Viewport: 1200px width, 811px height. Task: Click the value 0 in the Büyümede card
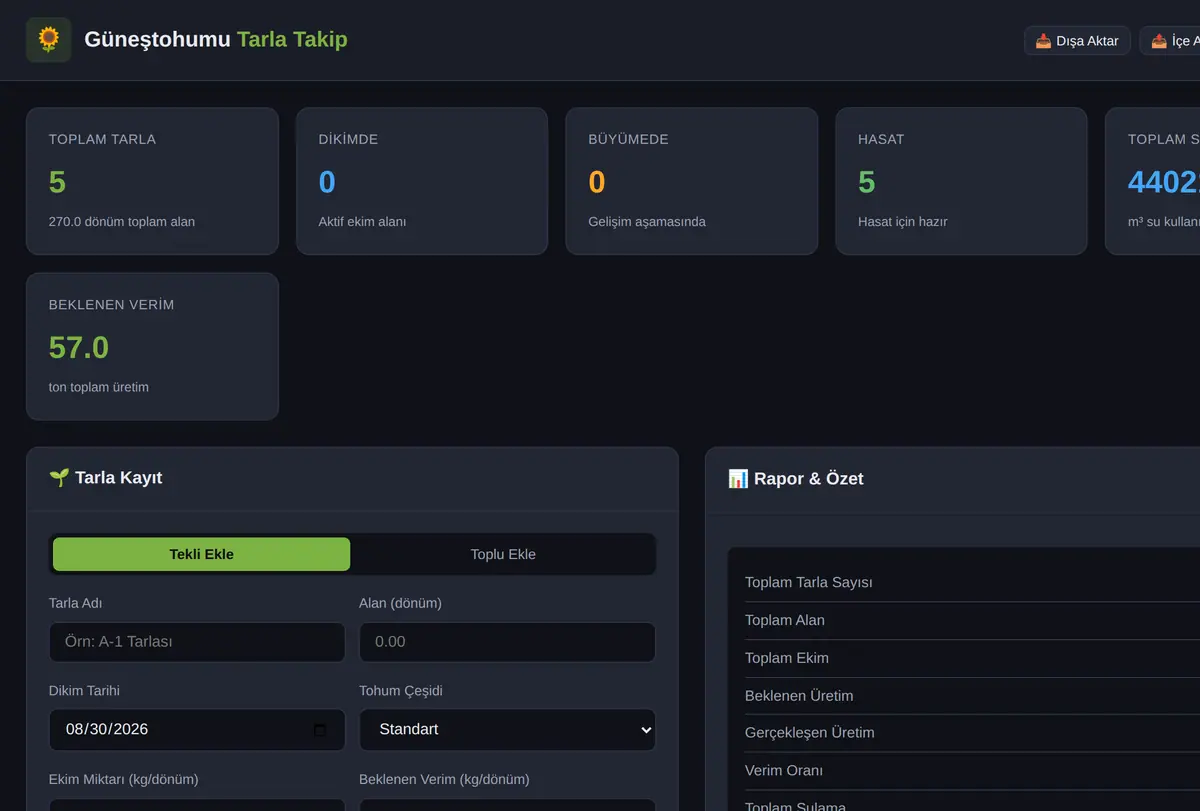[x=597, y=182]
